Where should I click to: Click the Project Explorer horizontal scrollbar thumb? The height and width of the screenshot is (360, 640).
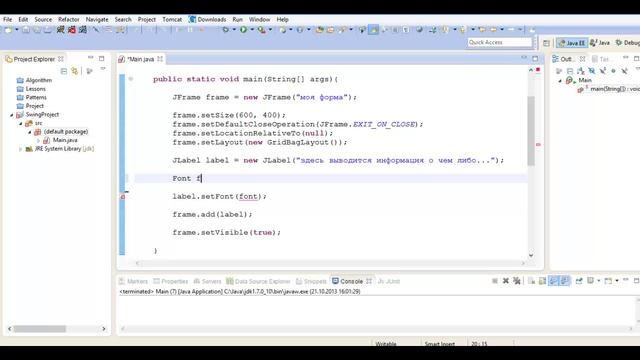coord(40,329)
